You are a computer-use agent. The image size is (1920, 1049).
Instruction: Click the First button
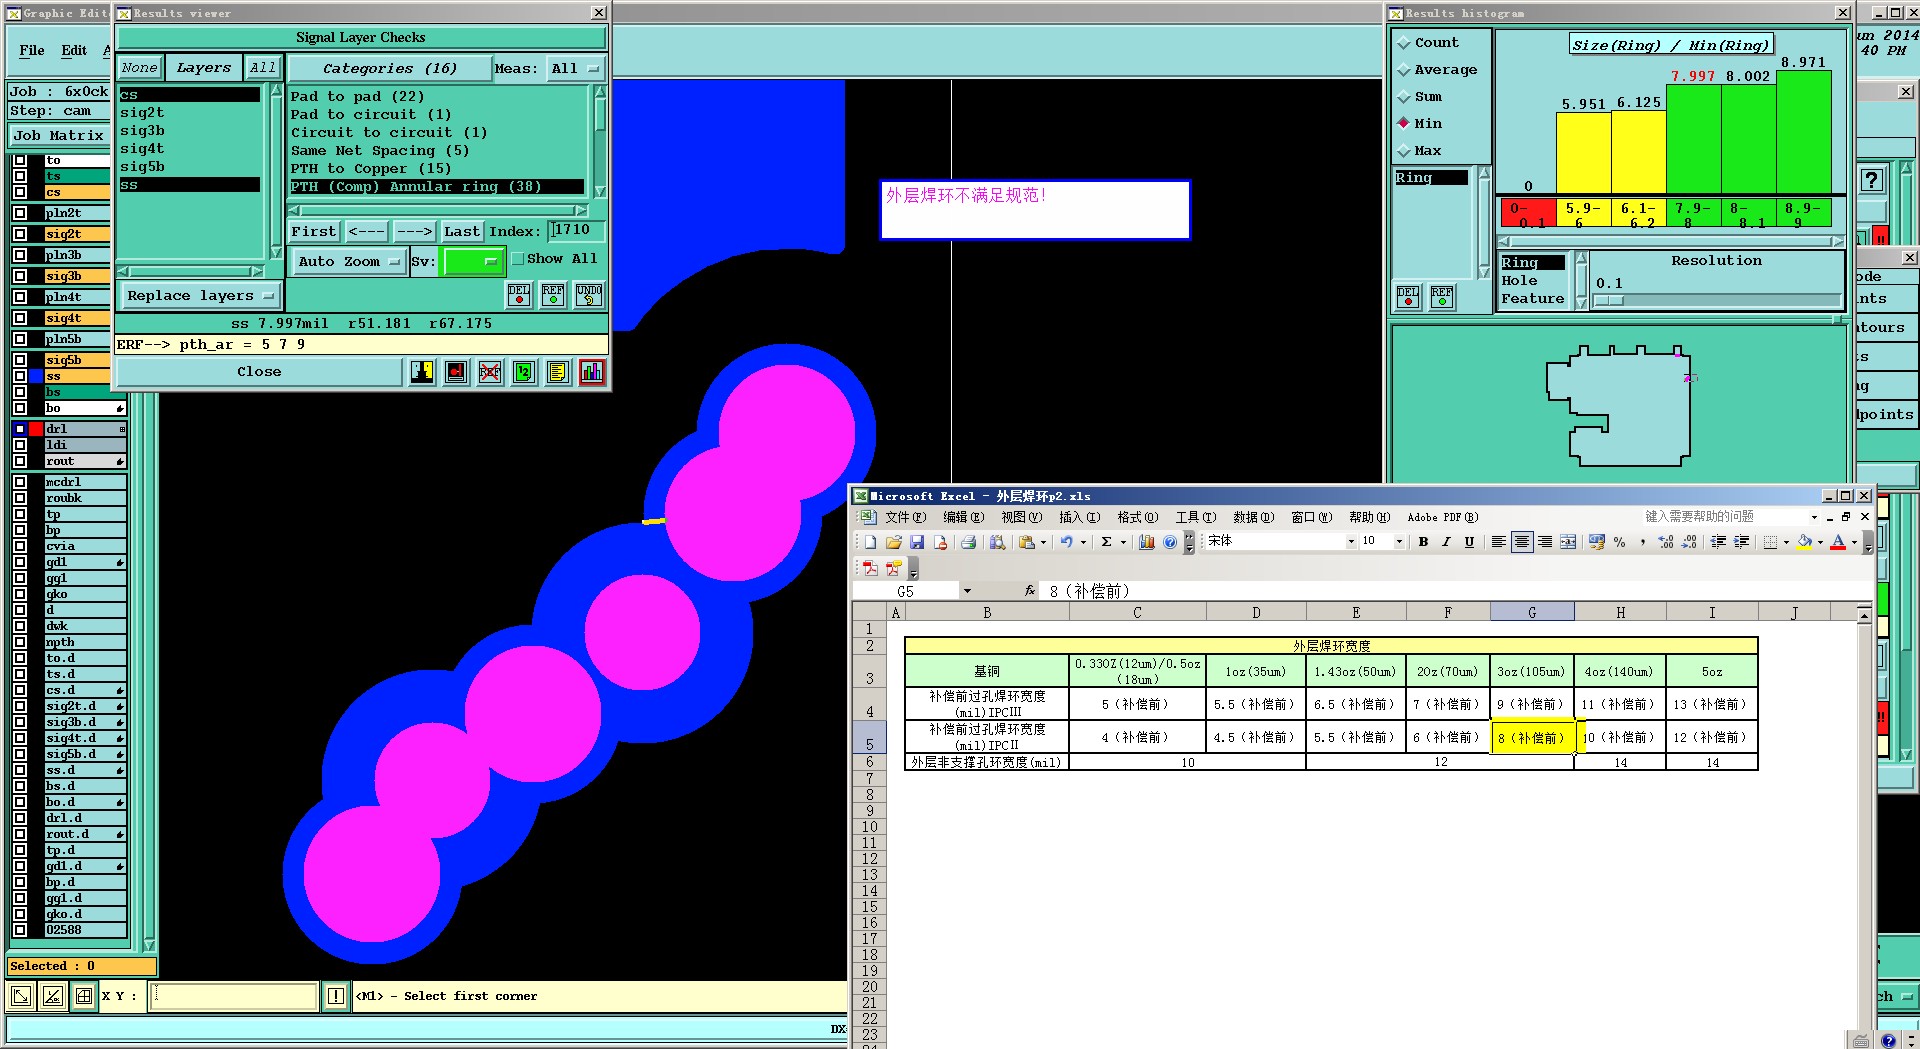point(314,232)
